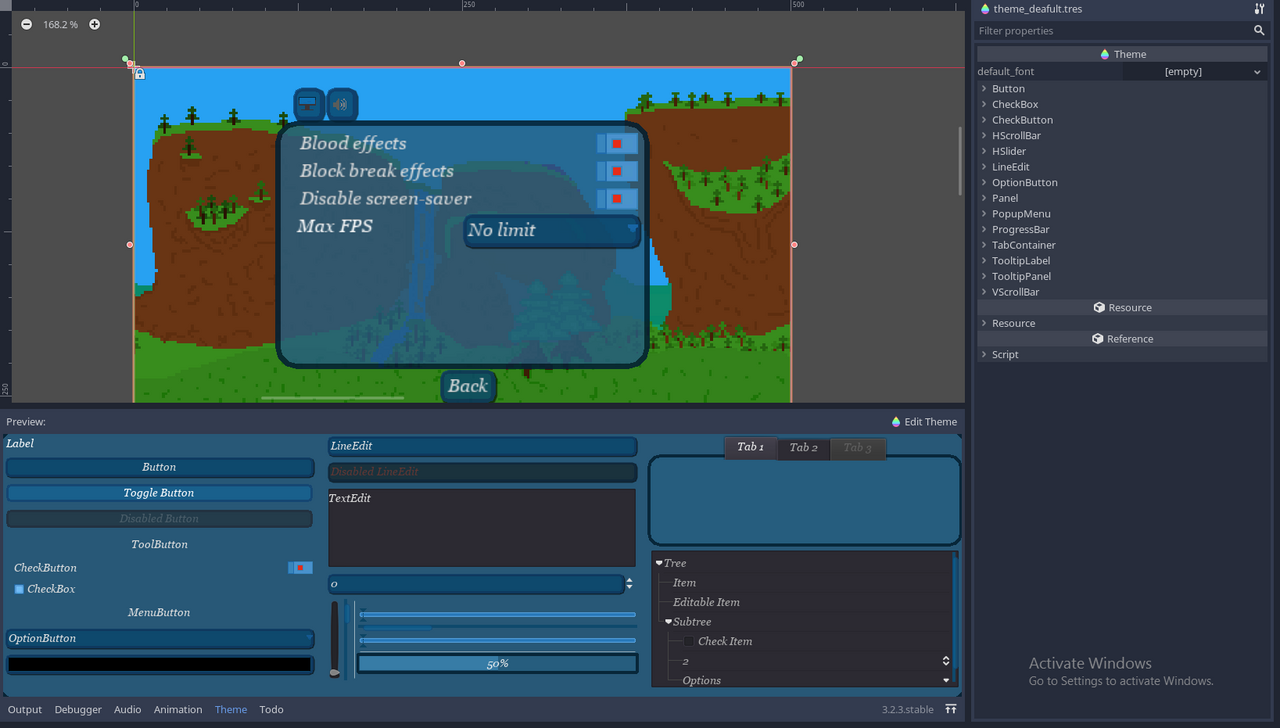
Task: Click the Back button in the game menu
Action: tap(468, 386)
